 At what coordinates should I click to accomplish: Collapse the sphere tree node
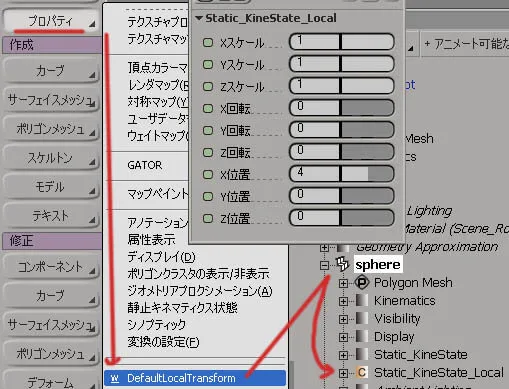[324, 265]
